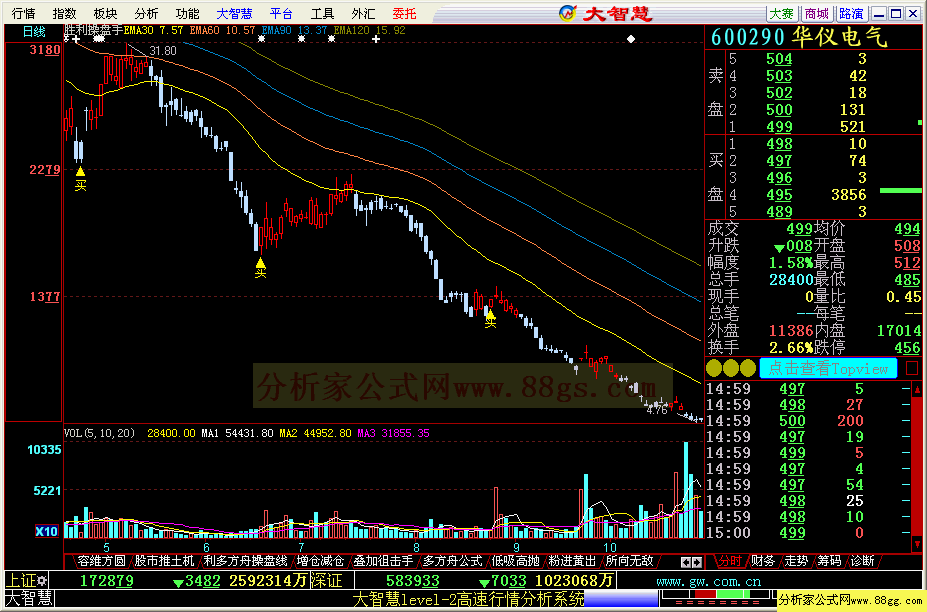This screenshot has height=612, width=927.
Task: Open the 委托 menu
Action: coord(404,13)
